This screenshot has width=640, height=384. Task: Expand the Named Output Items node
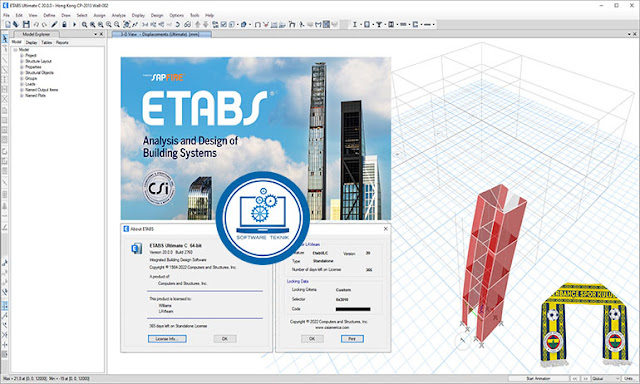22,89
